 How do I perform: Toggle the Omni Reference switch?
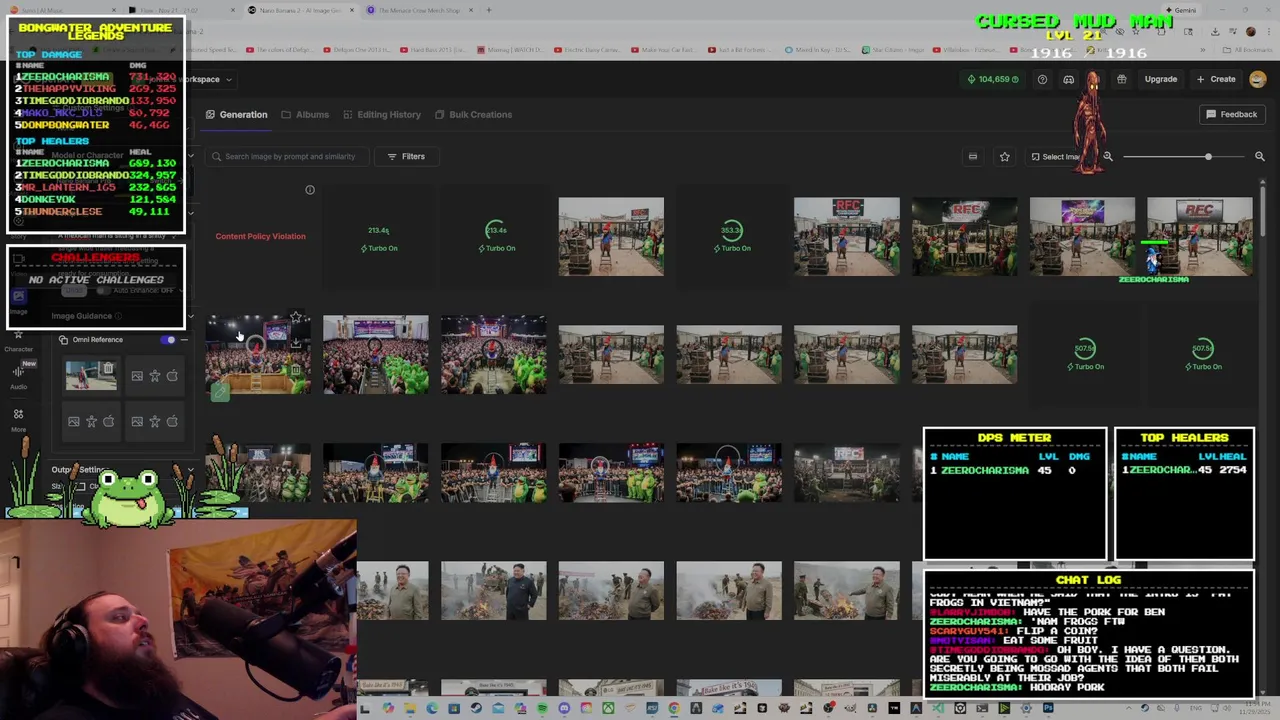point(168,340)
